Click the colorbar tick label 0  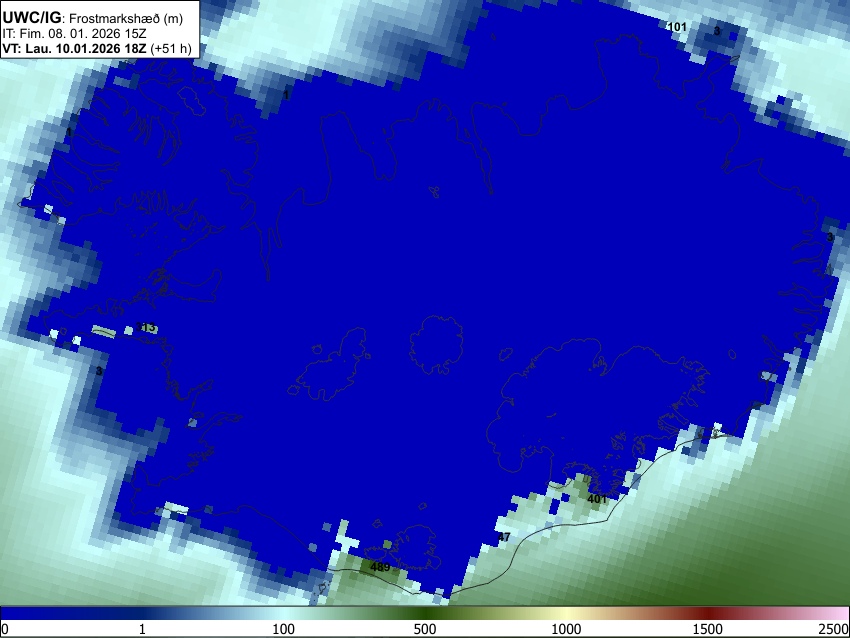point(5,629)
